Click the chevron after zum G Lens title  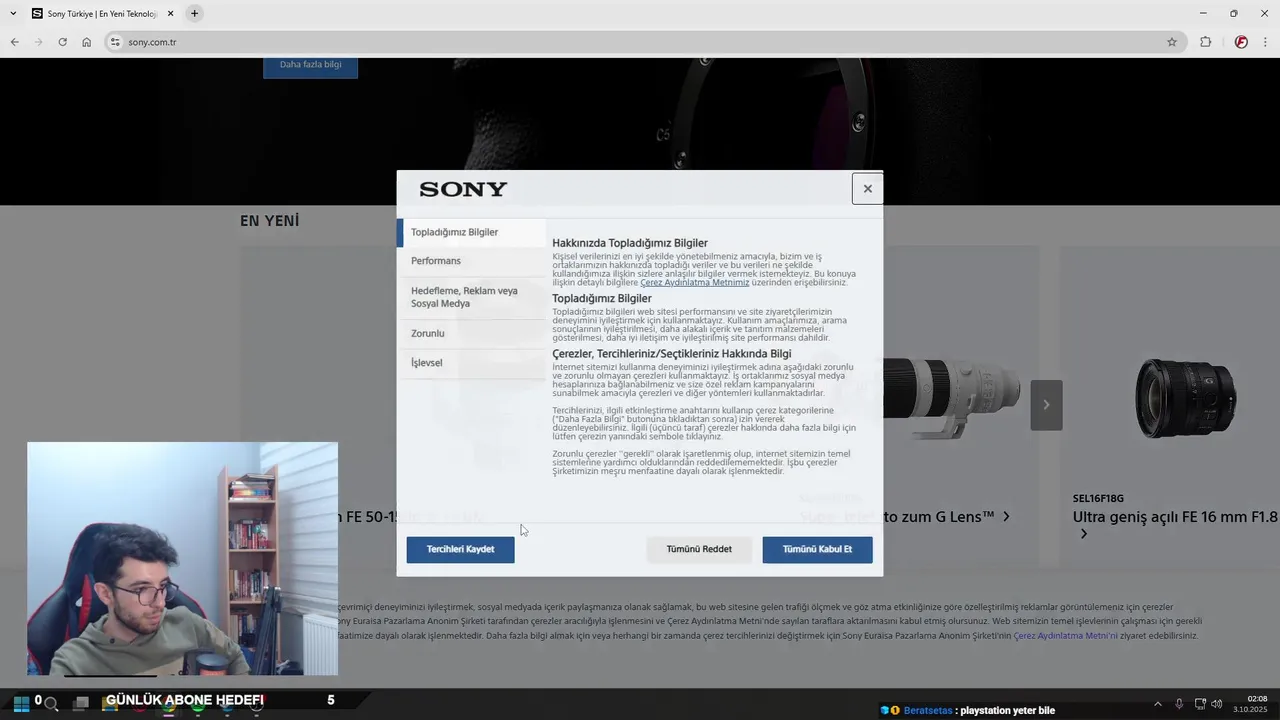click(x=1006, y=517)
